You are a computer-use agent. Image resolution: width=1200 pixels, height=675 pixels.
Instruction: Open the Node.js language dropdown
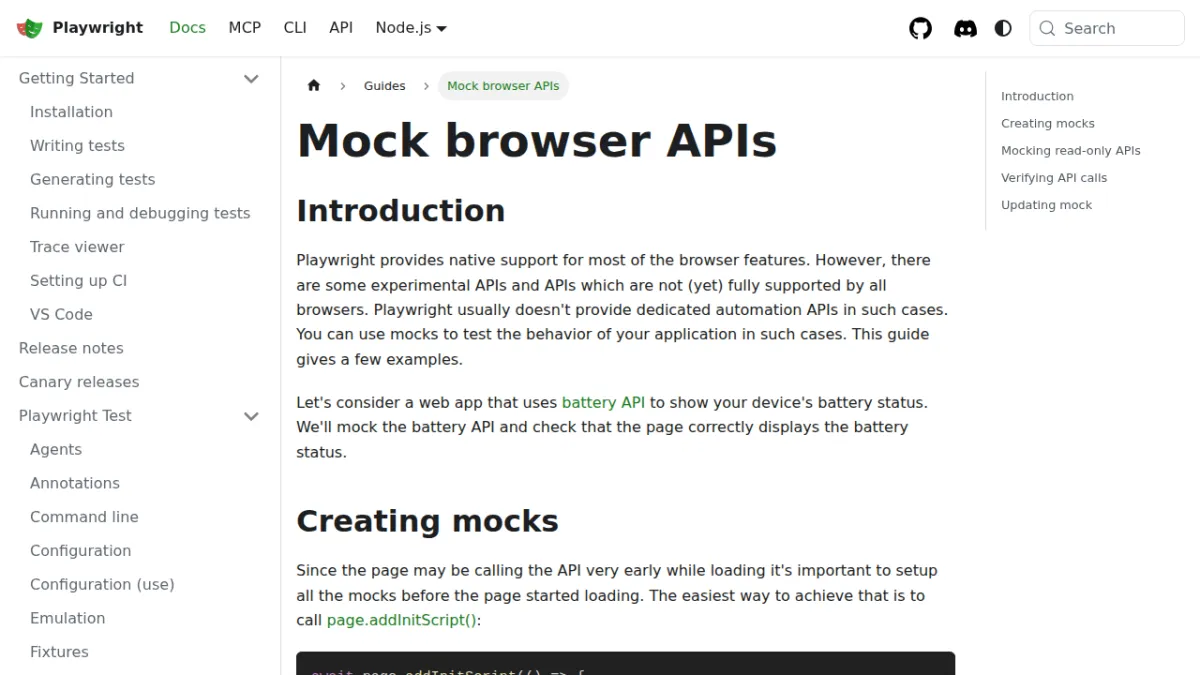tap(411, 28)
